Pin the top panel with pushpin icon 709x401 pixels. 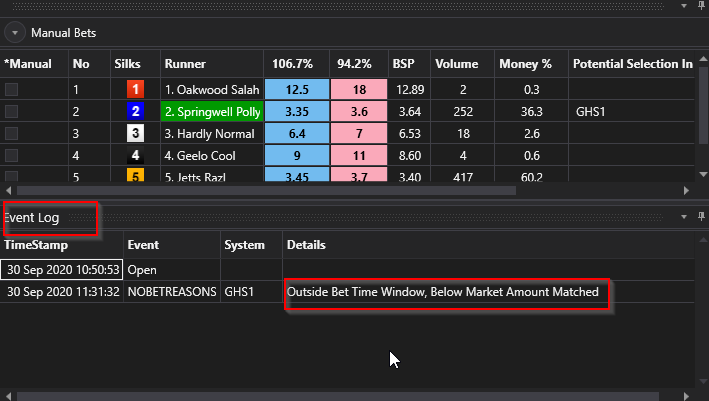point(702,5)
